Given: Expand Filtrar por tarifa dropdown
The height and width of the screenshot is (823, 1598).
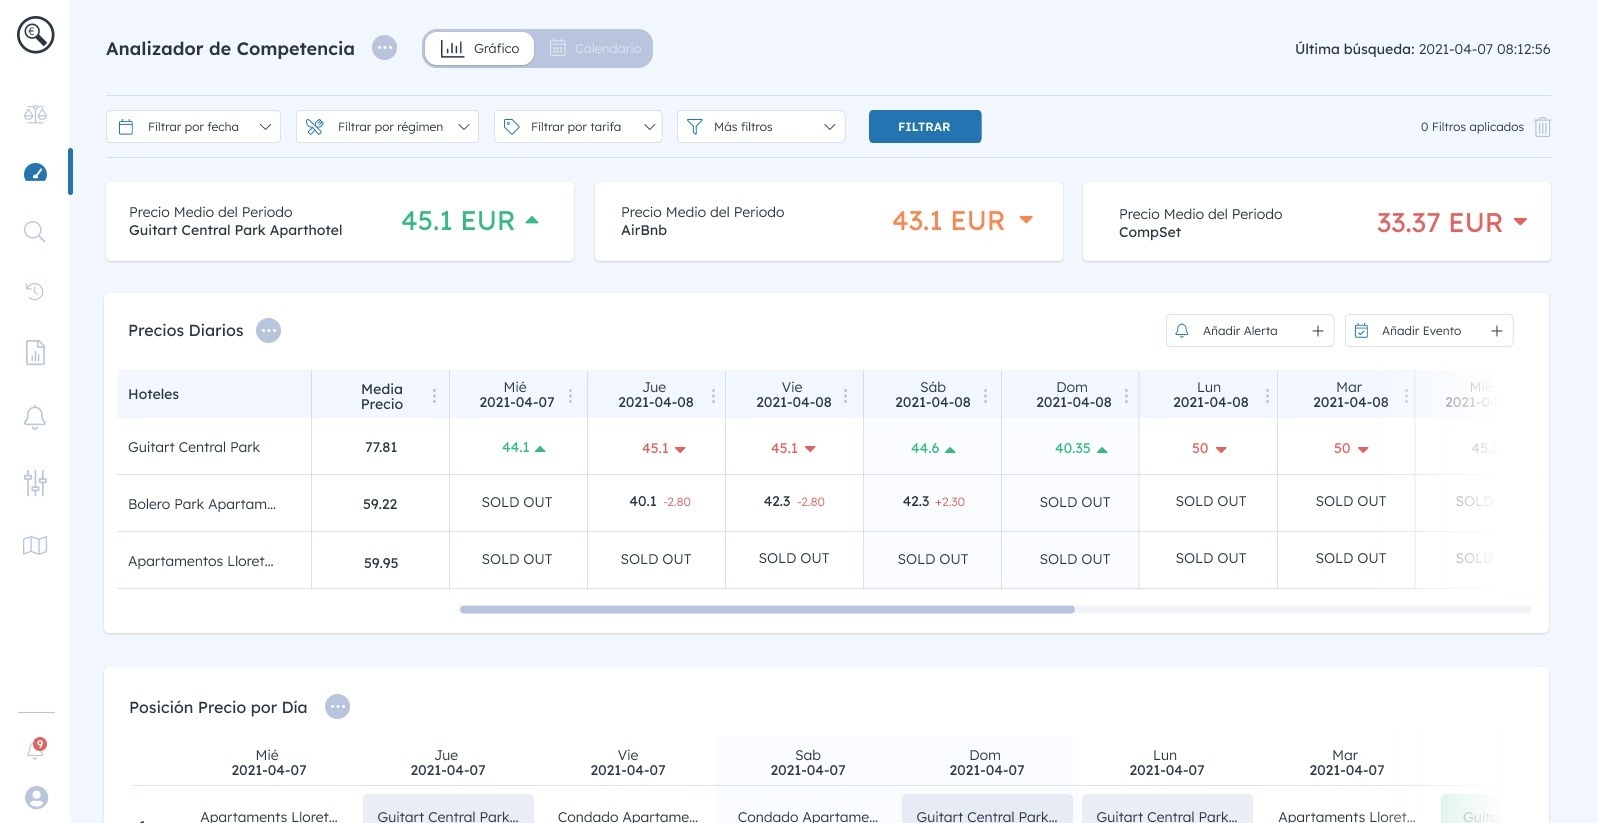Looking at the screenshot, I should click(x=578, y=127).
